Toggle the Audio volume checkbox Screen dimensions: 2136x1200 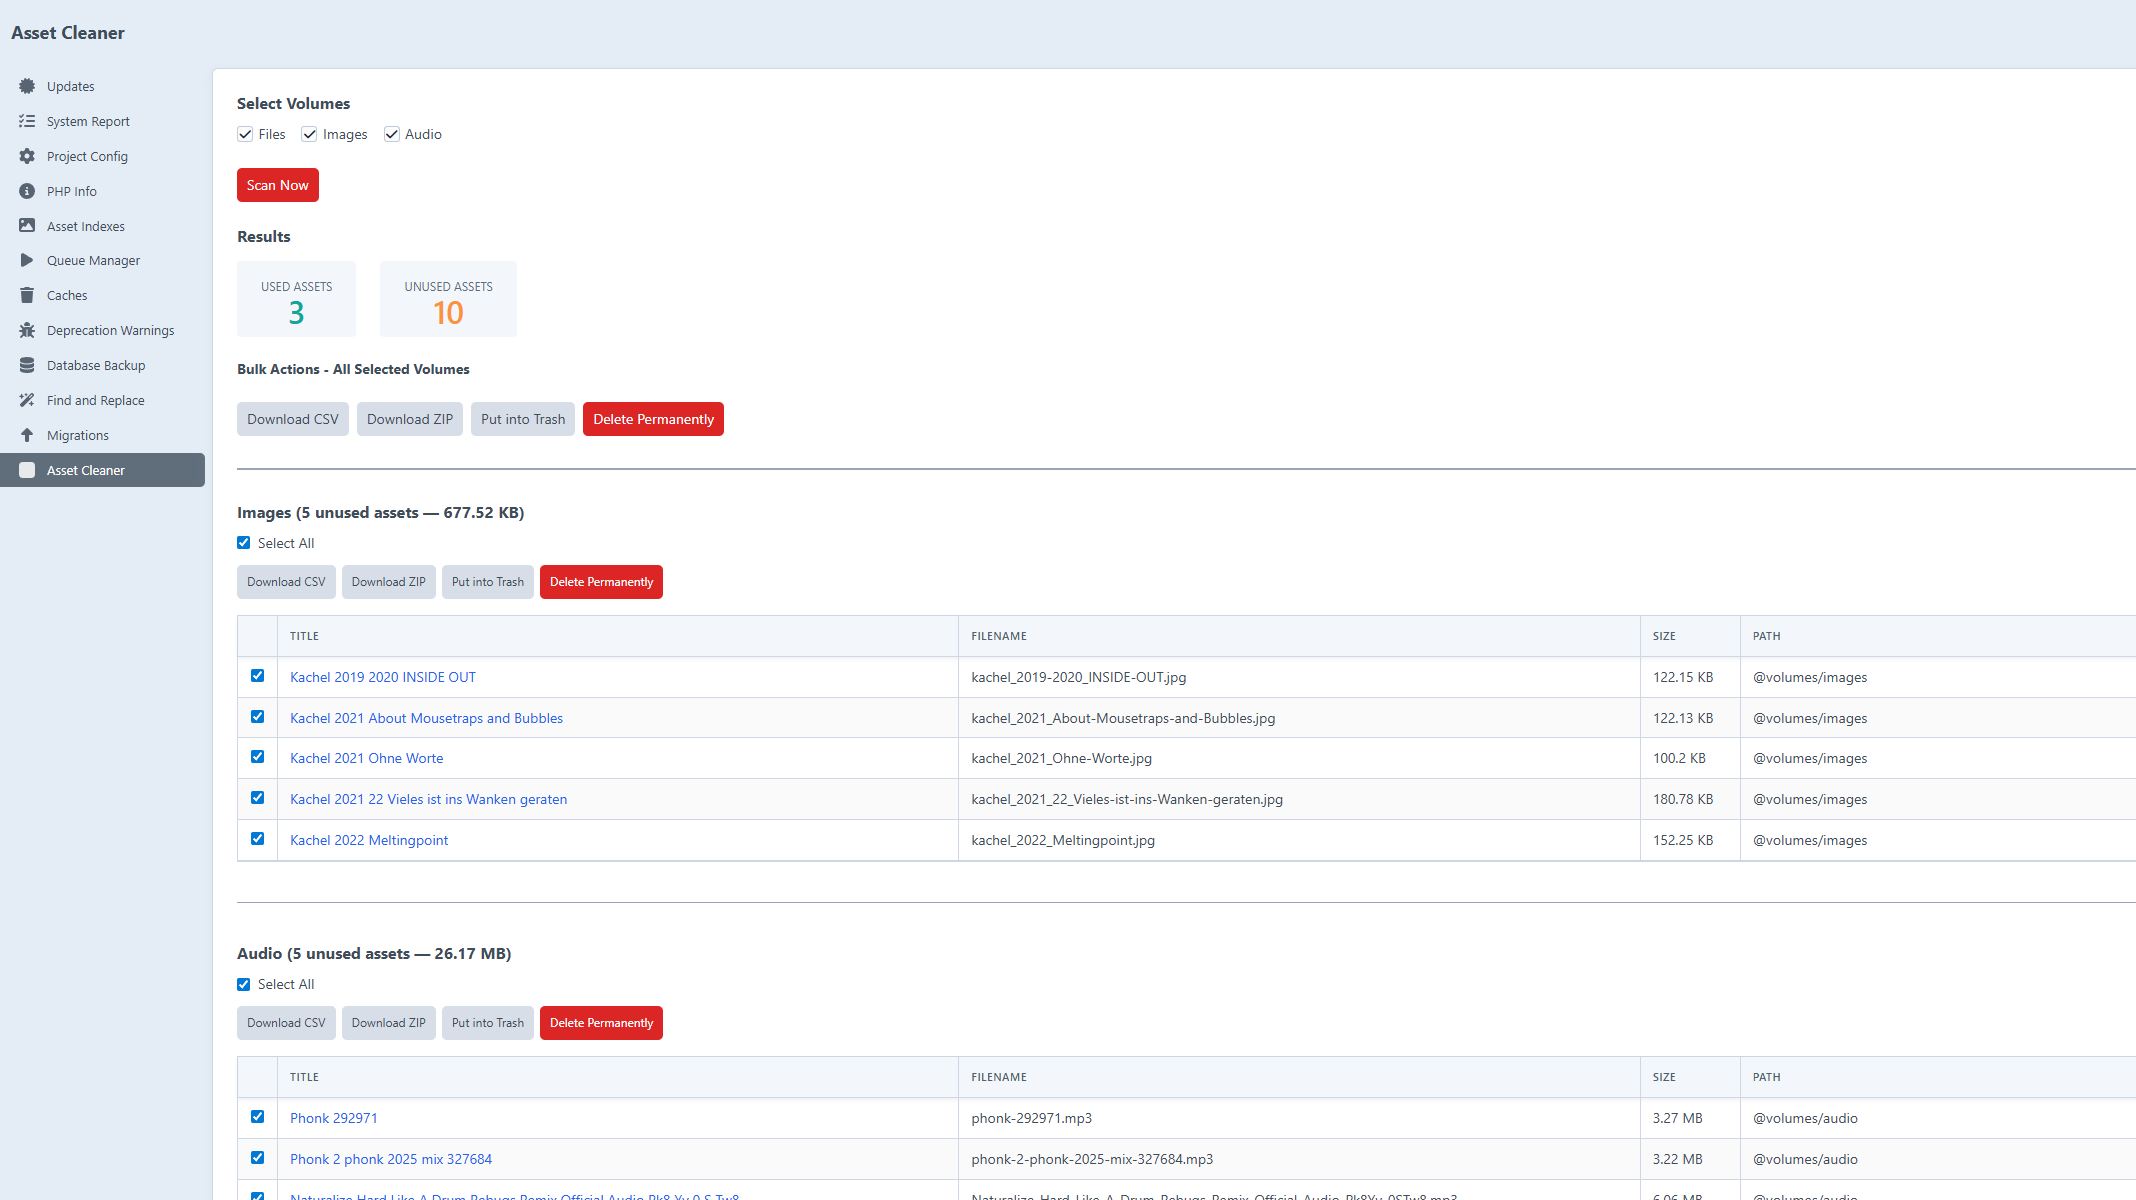(x=392, y=134)
